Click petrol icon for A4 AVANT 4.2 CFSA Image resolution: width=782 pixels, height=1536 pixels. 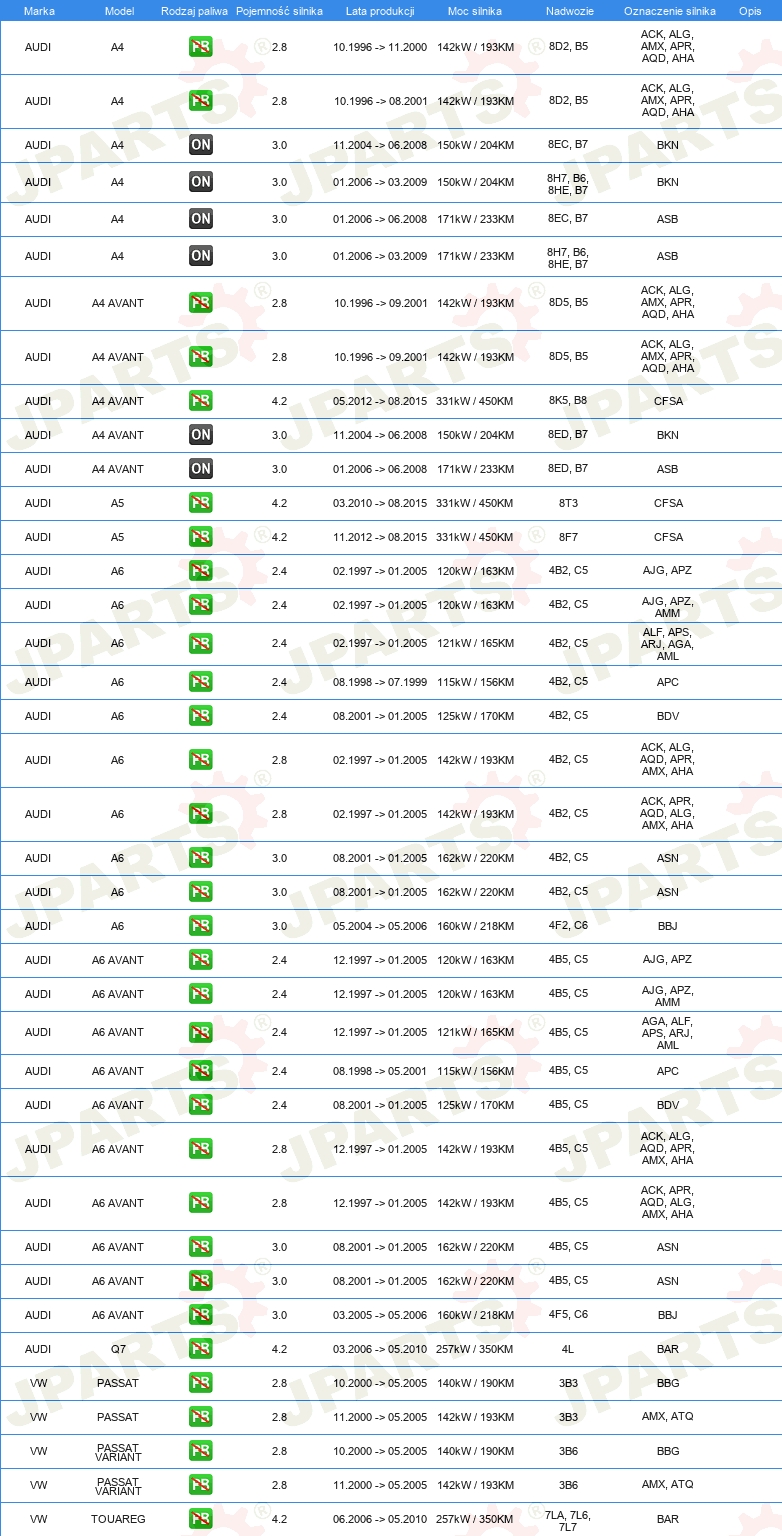201,401
